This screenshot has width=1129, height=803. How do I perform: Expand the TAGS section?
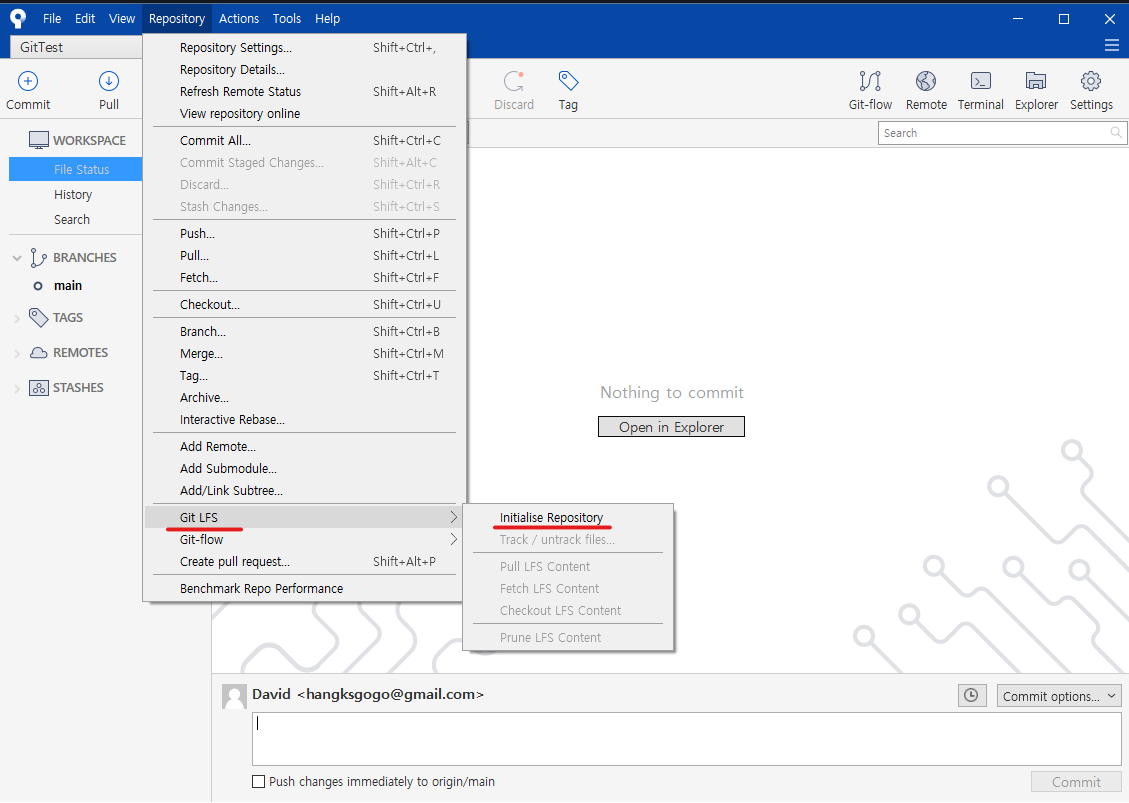click(x=16, y=317)
